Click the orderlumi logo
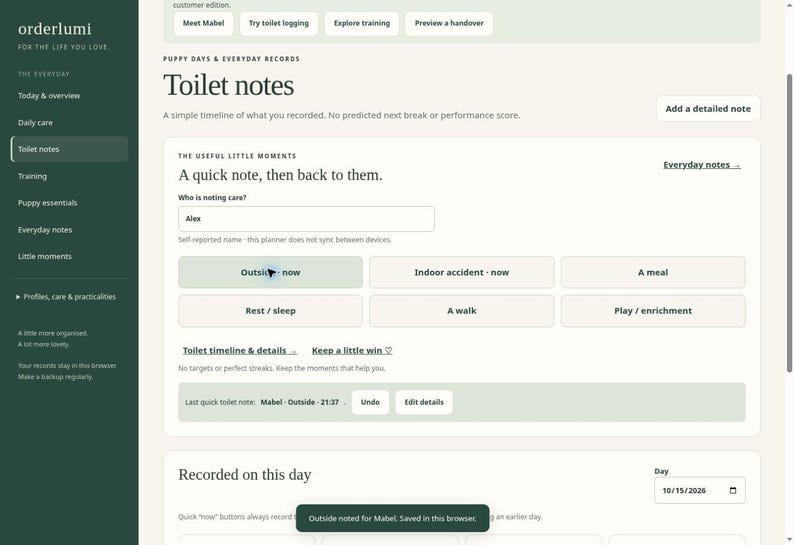The width and height of the screenshot is (794, 545). click(55, 29)
